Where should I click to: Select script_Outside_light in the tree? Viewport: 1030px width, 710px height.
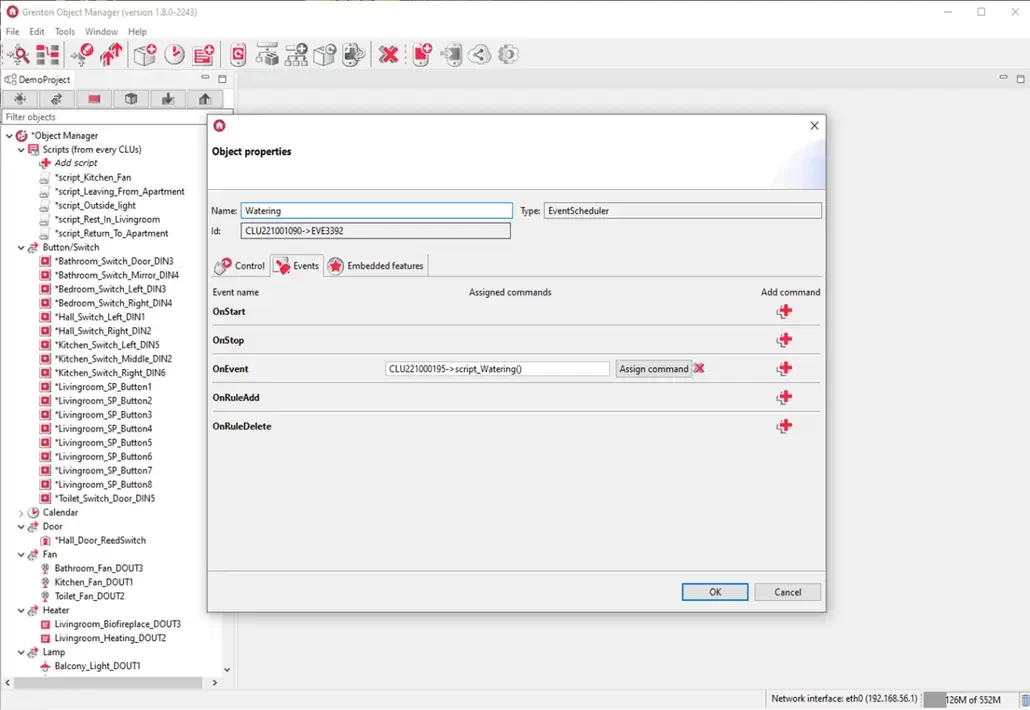(x=94, y=206)
